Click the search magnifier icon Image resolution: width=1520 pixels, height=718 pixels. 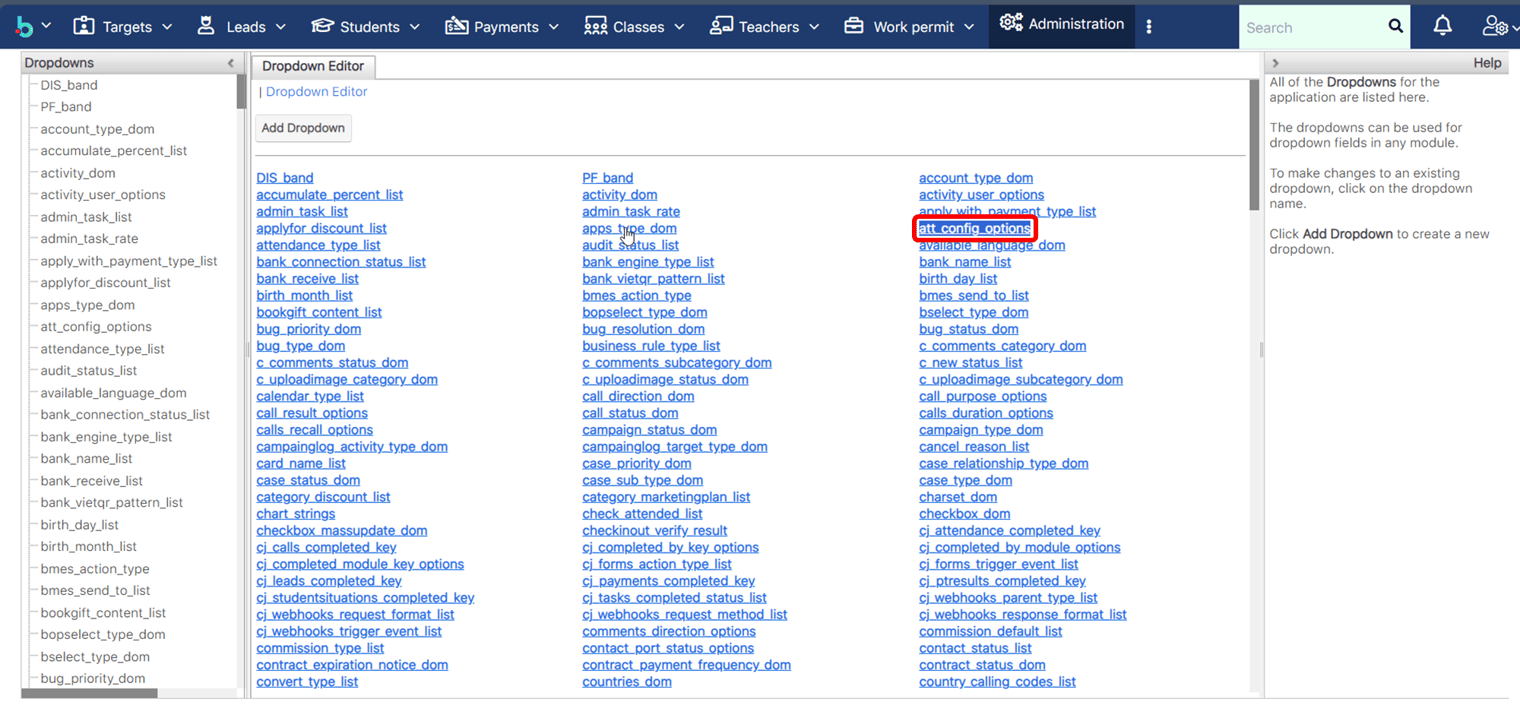1396,27
